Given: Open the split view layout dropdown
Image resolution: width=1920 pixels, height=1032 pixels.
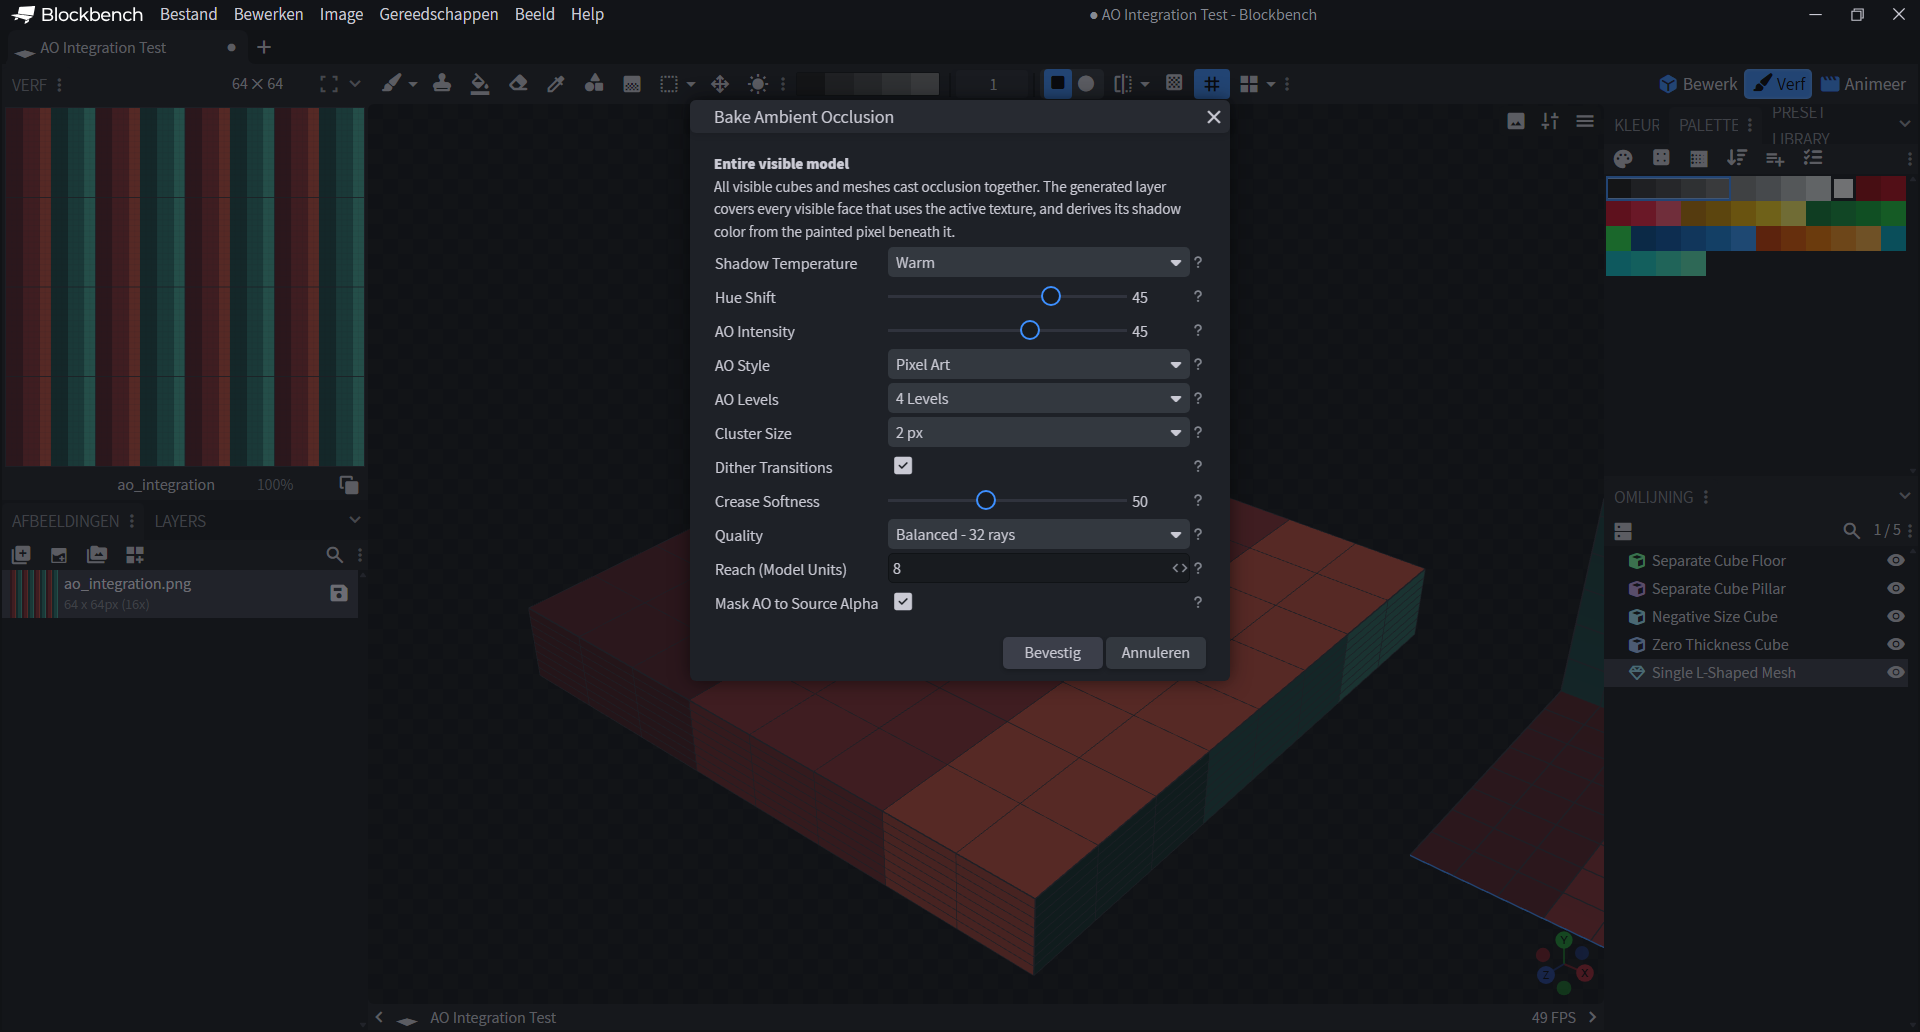Looking at the screenshot, I should click(x=1271, y=84).
